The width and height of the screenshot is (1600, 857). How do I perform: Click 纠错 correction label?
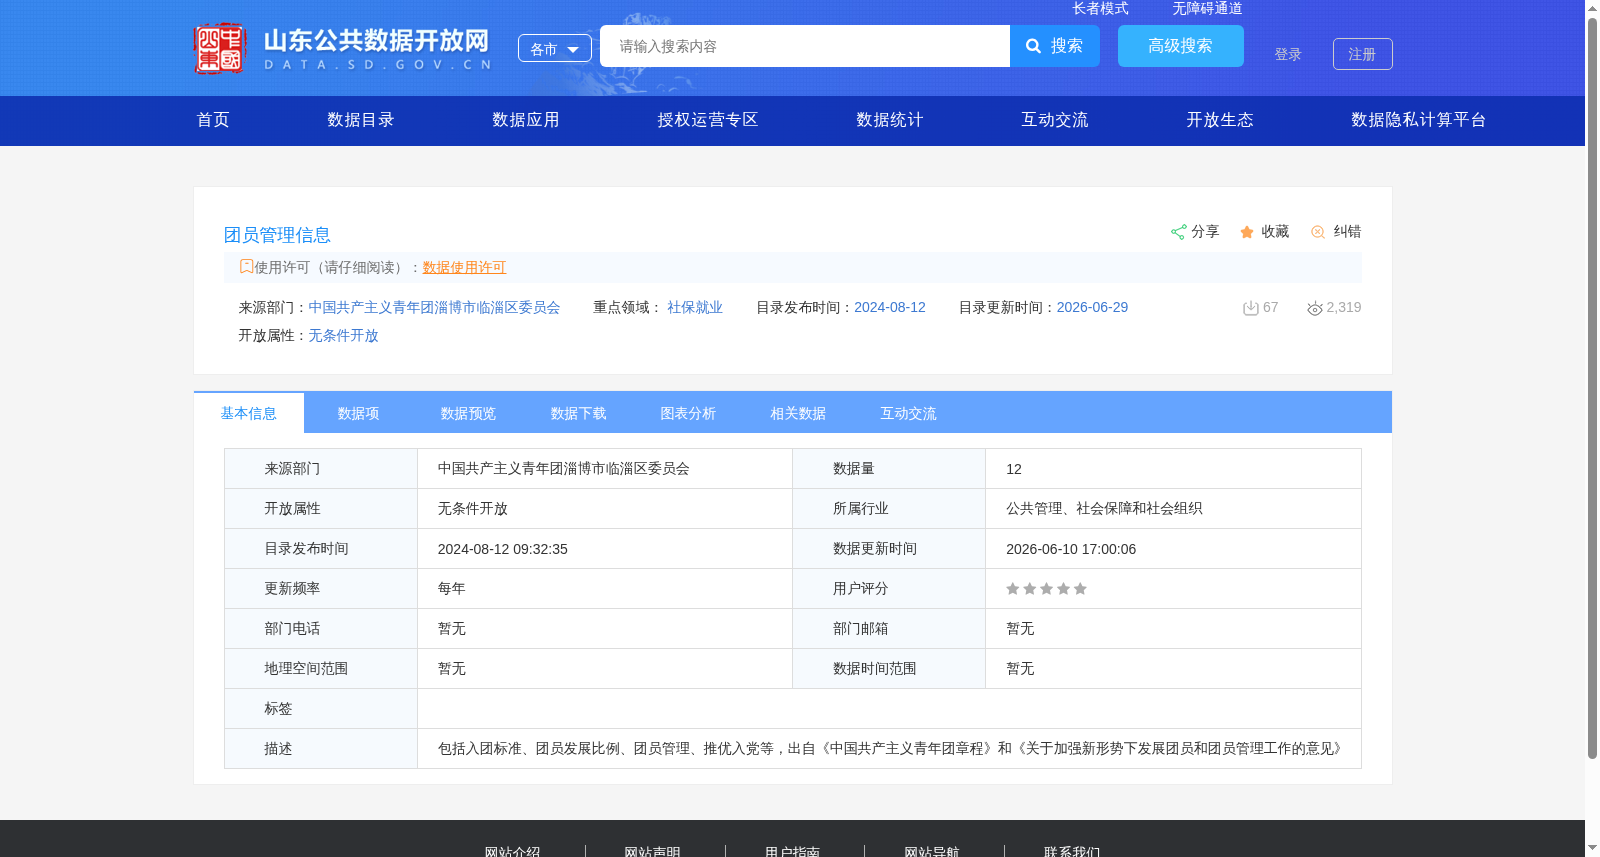[x=1347, y=231]
